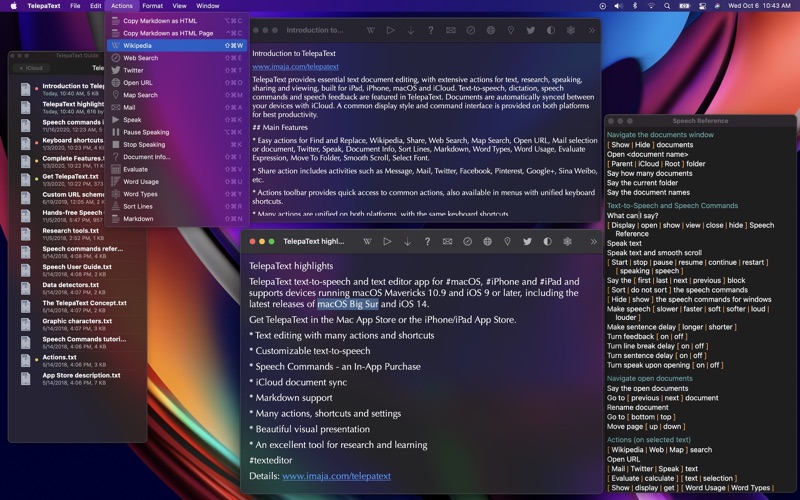Select Twitter in the Actions menu
Image resolution: width=800 pixels, height=500 pixels.
tap(177, 70)
